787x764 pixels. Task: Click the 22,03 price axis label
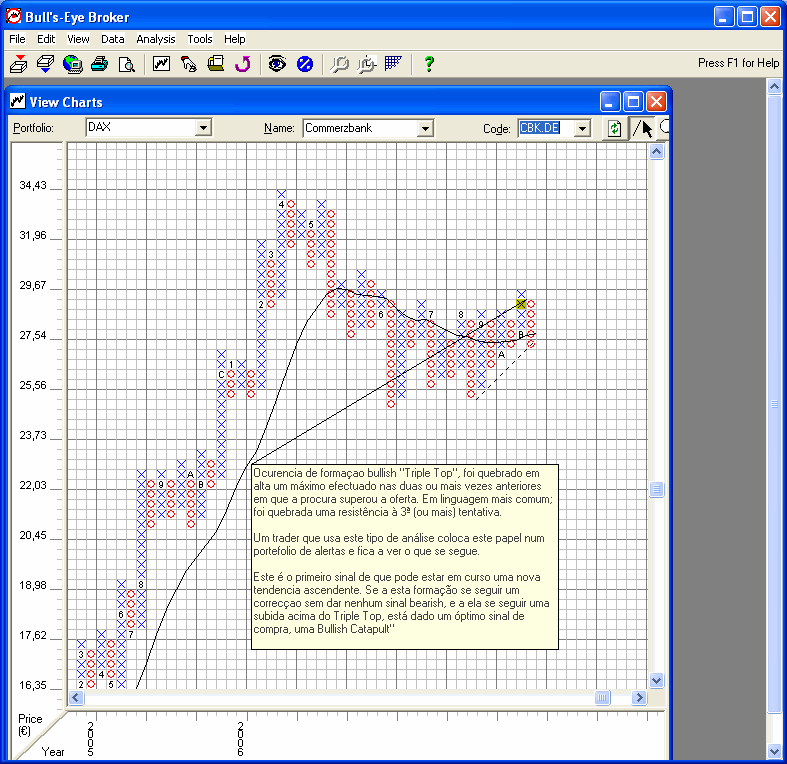pyautogui.click(x=33, y=485)
